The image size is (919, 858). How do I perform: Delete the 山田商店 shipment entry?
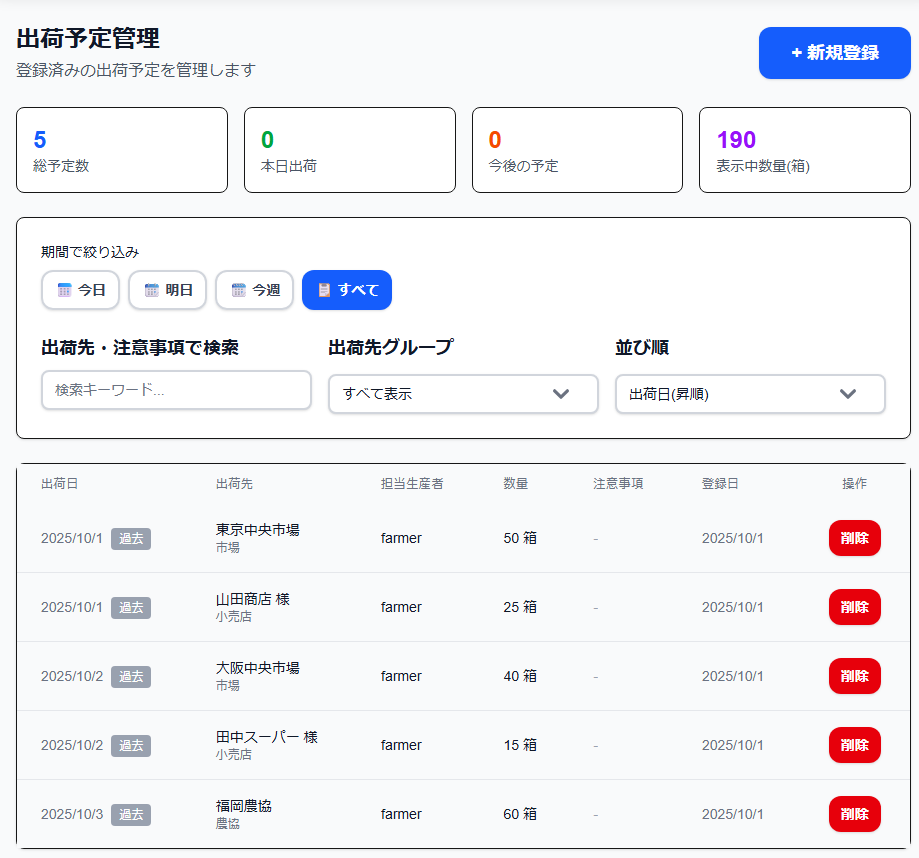[x=854, y=607]
